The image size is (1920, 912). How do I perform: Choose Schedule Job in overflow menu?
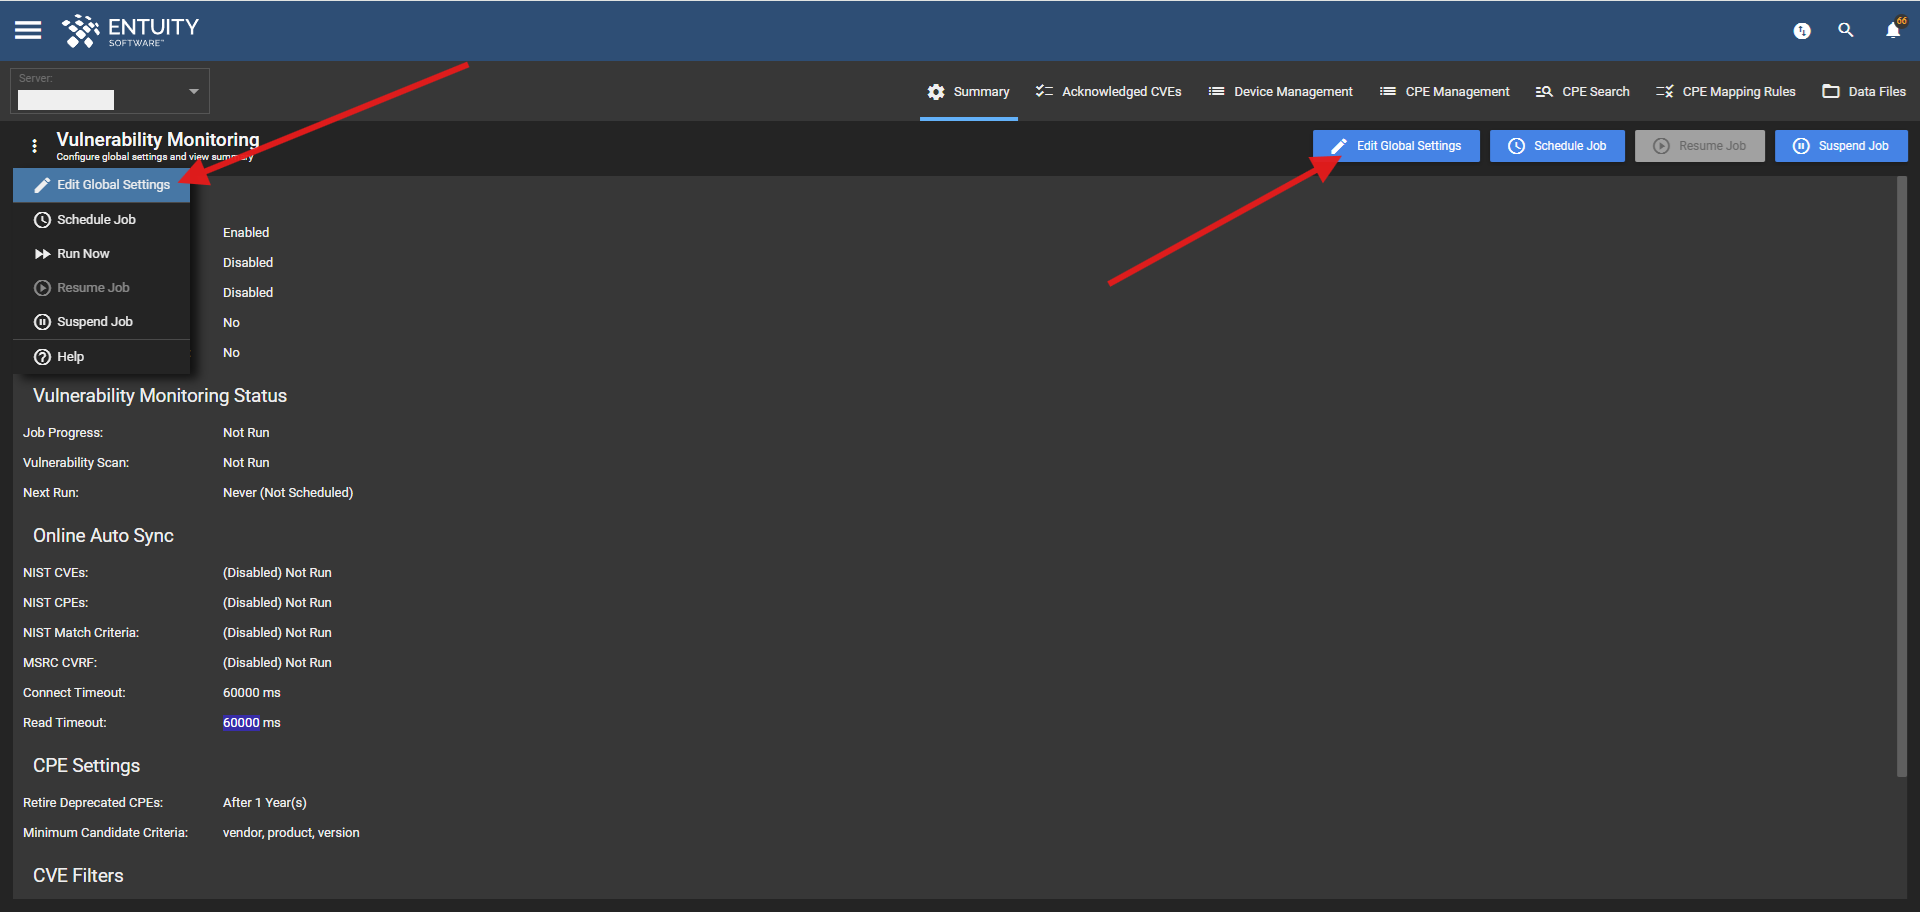tap(101, 220)
